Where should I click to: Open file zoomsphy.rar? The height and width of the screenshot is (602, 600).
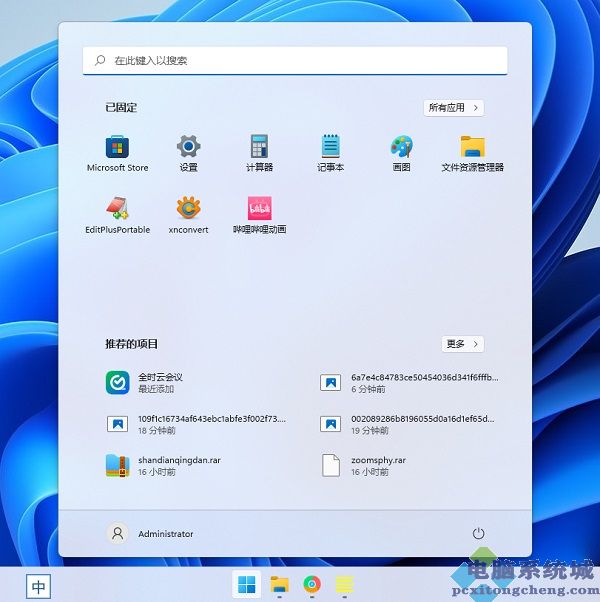tap(363, 465)
